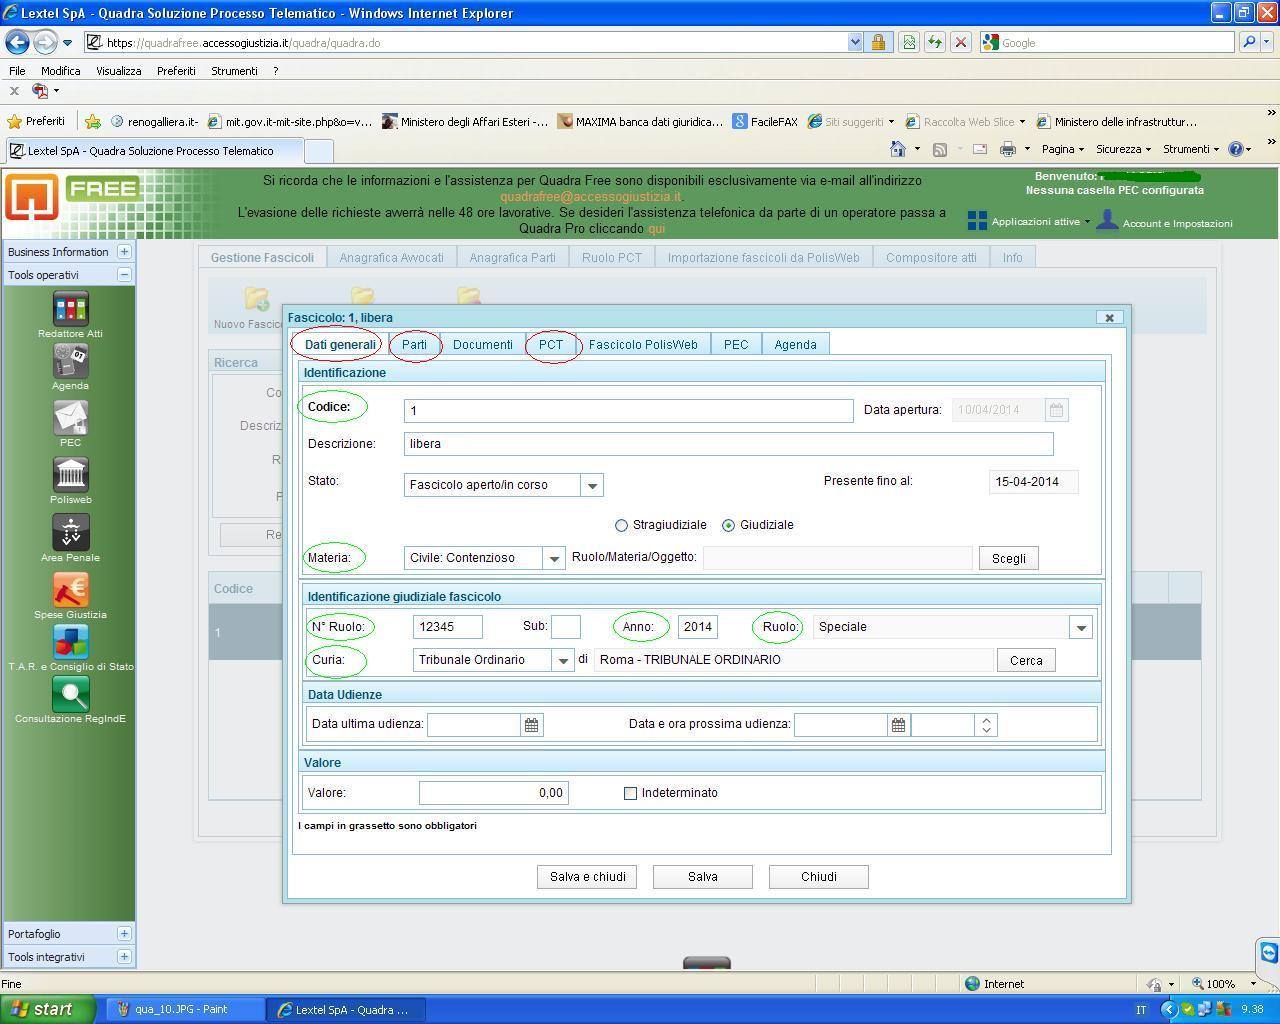1280x1024 pixels.
Task: Open calendar for Data ultima udienza
Action: coord(532,725)
